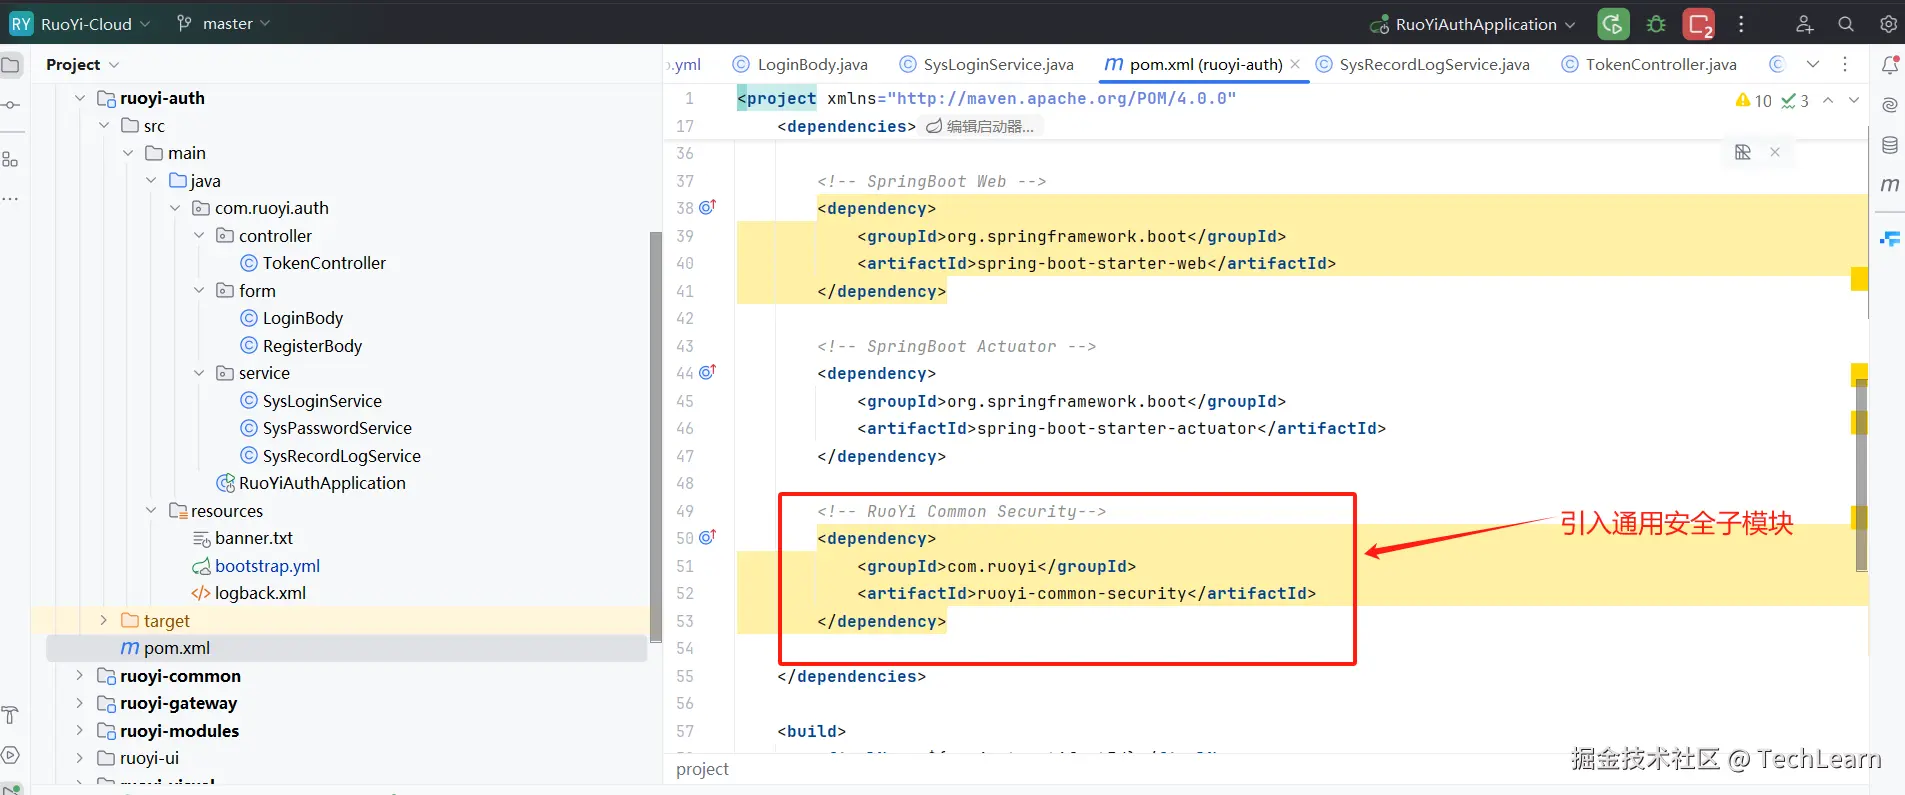Click the gutter icon on line 50
1905x795 pixels.
coord(707,537)
